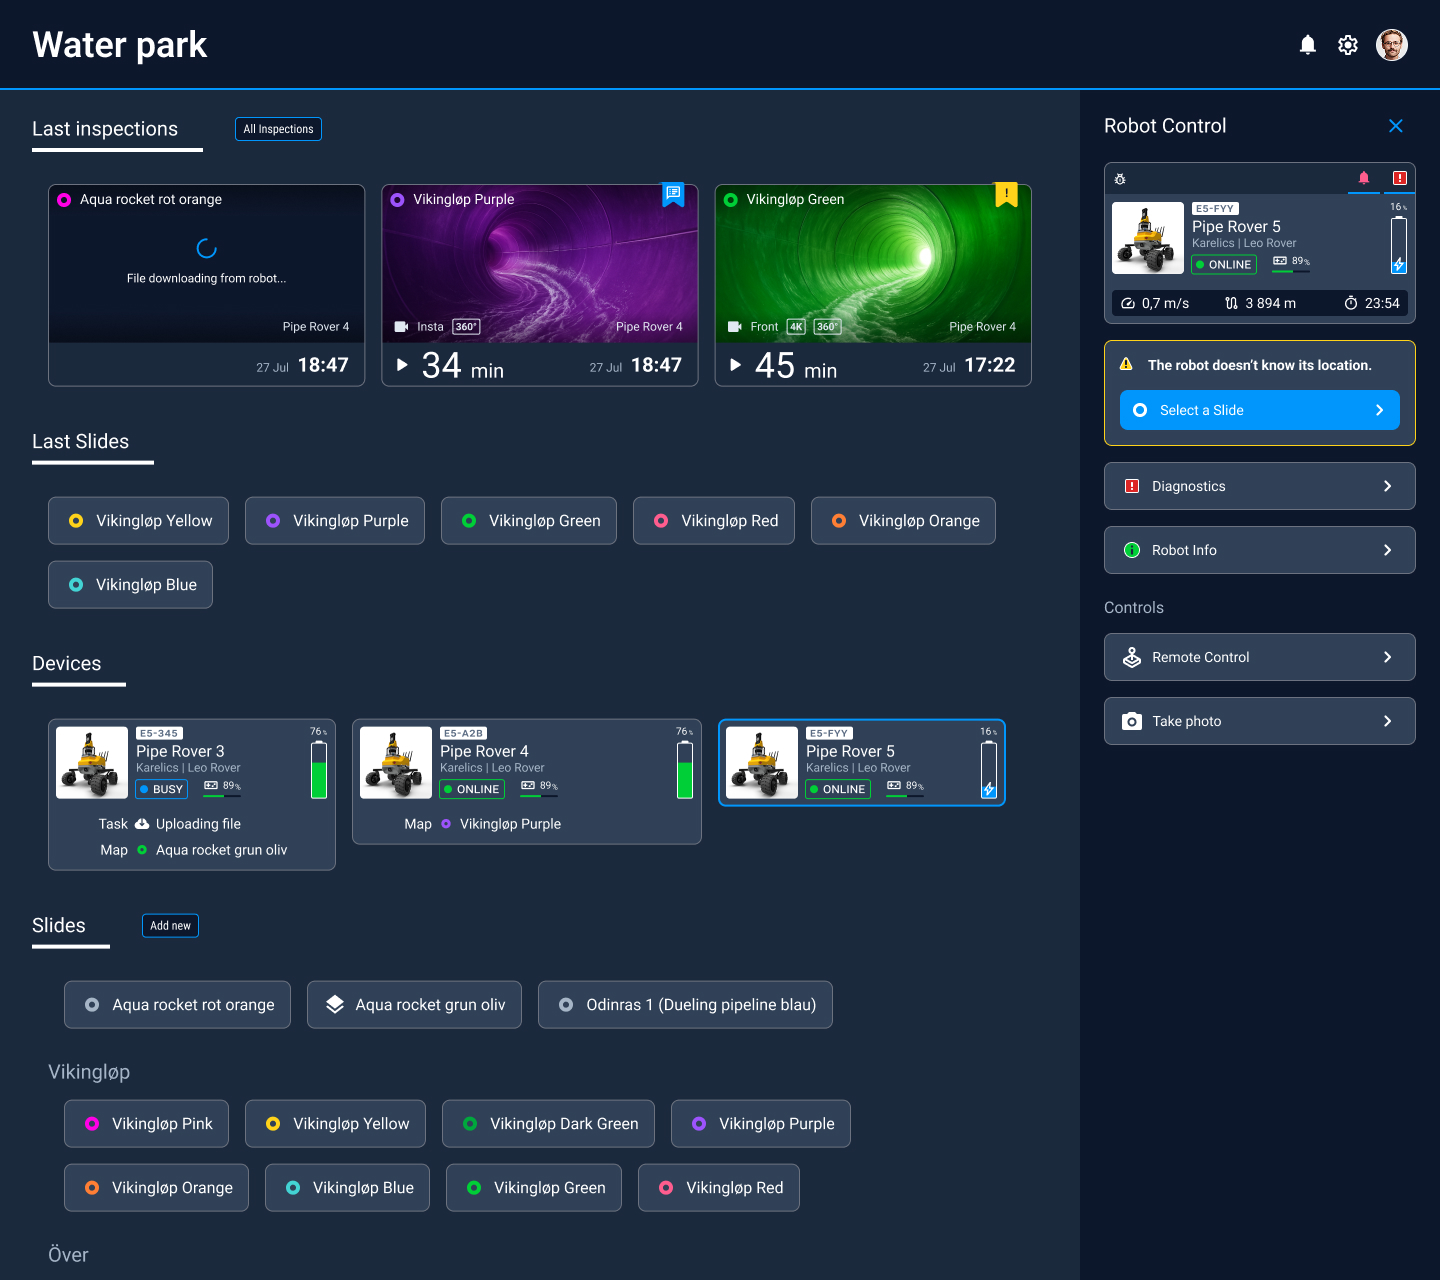This screenshot has width=1440, height=1280.
Task: Click red alert icon on robot card
Action: (1399, 178)
